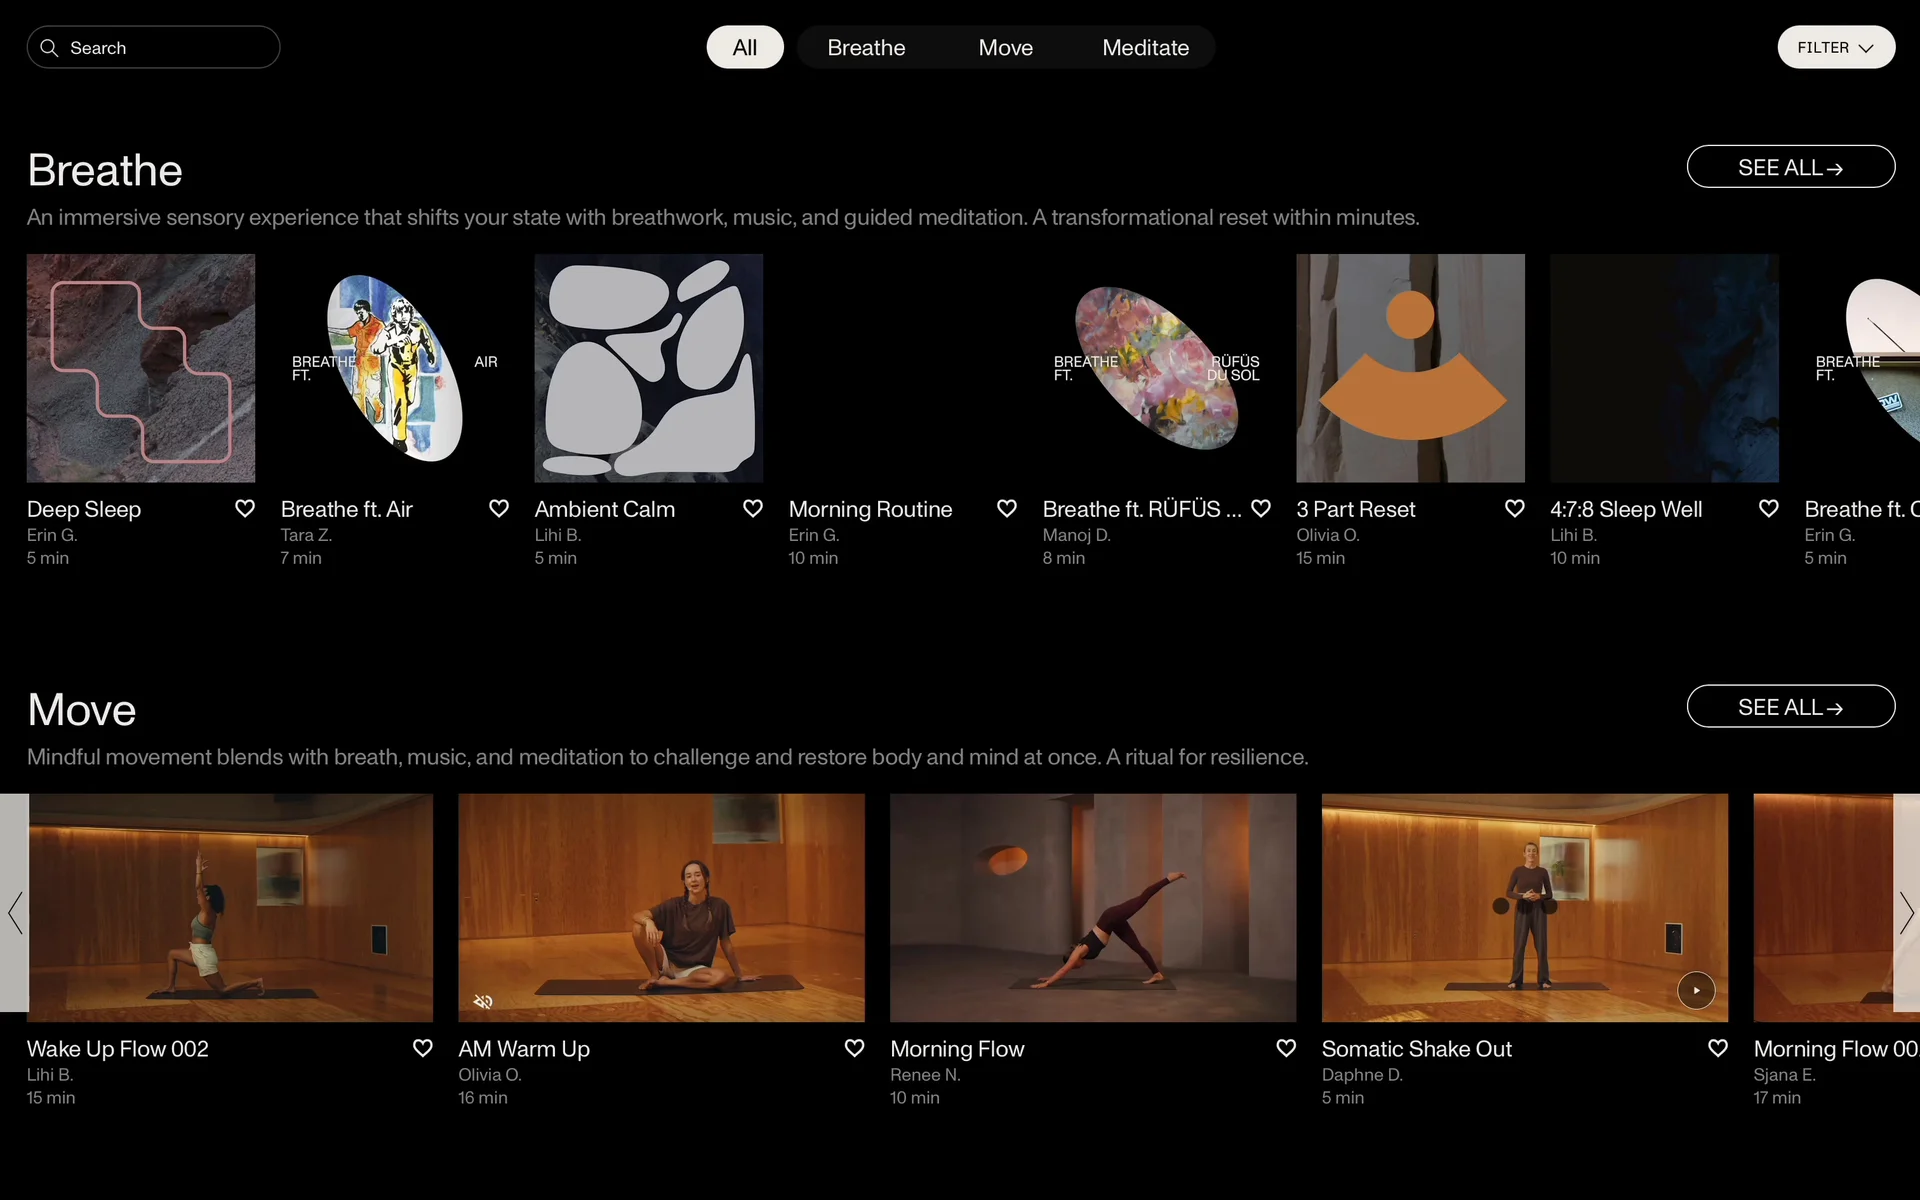Screen dimensions: 1920x1200
Task: Open the FILTER dropdown
Action: 1835,48
